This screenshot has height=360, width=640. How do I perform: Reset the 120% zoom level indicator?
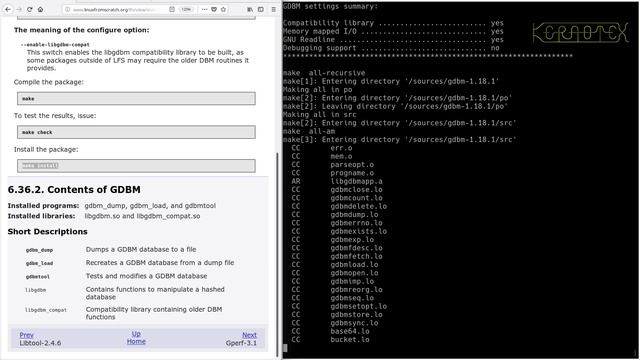[x=186, y=9]
